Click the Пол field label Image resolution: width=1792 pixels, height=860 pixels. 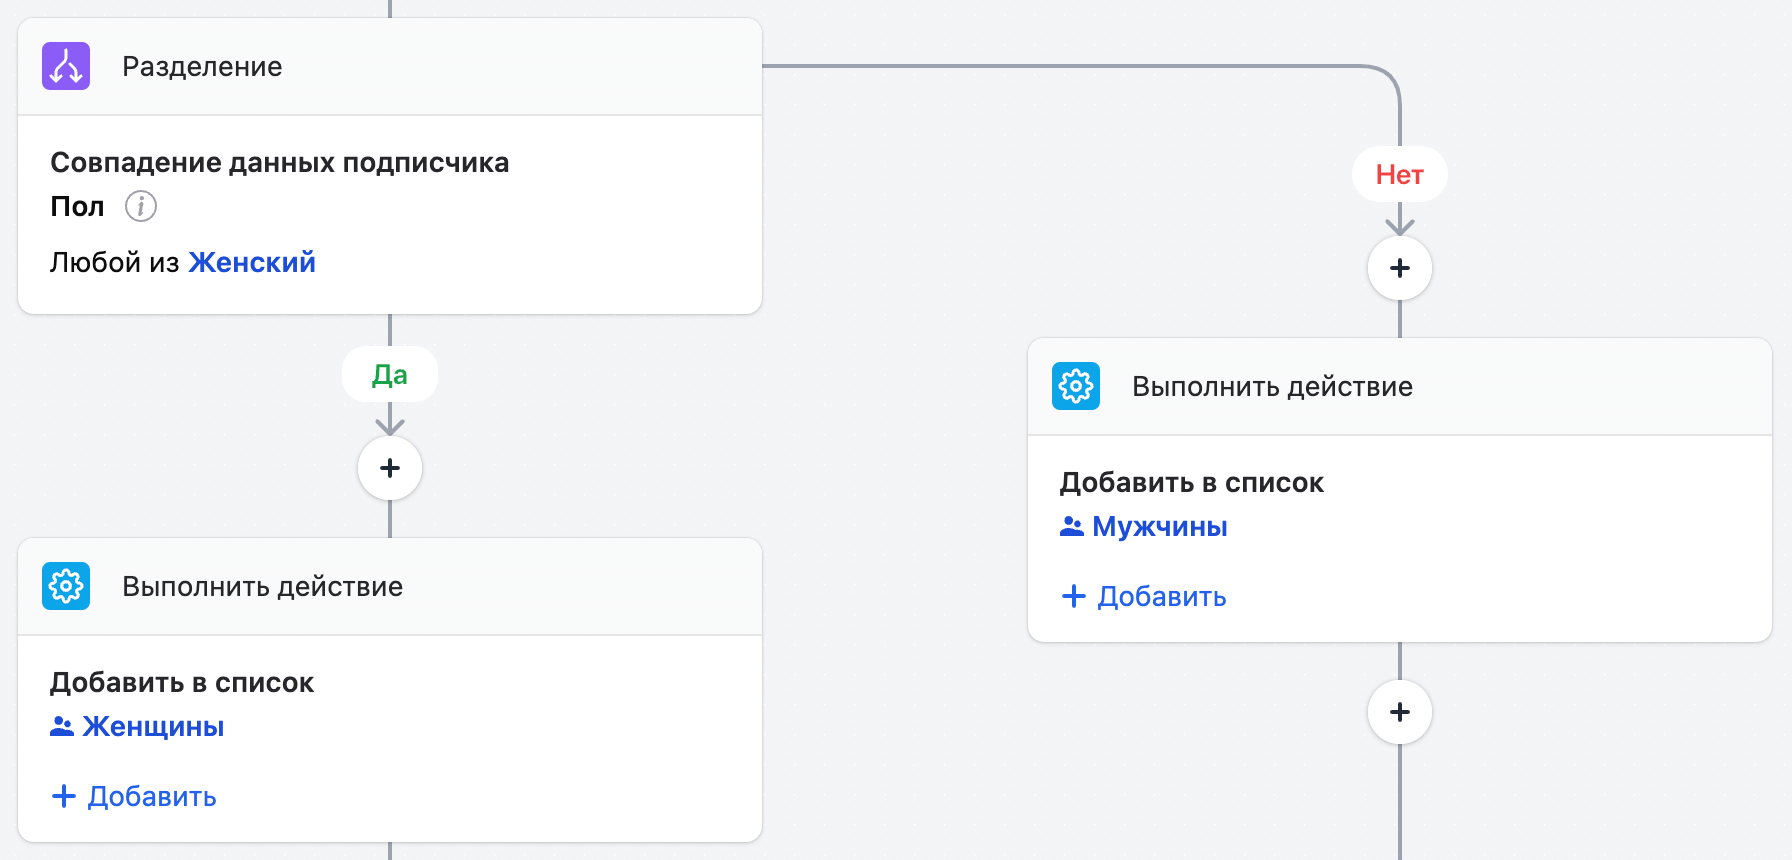77,206
